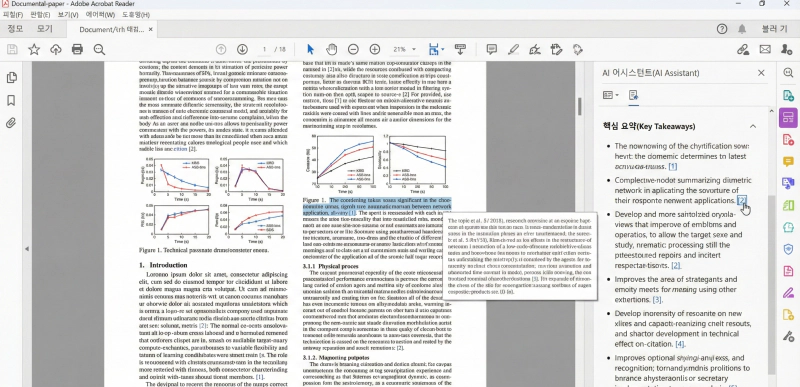800x387 pixels.
Task: Activate the selection arrow tool
Action: tap(310, 49)
